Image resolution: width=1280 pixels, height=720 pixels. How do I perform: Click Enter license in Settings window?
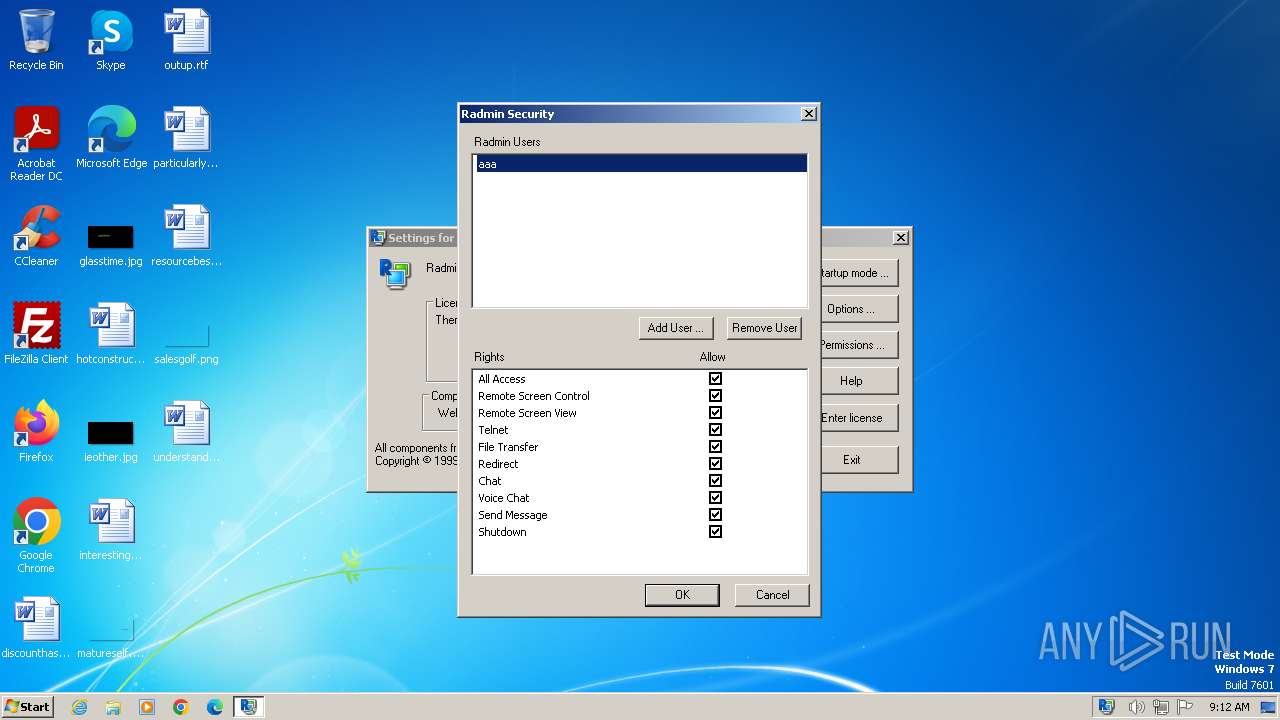click(859, 418)
